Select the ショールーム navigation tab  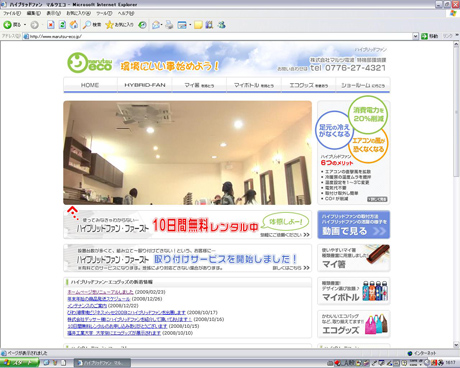tap(363, 85)
